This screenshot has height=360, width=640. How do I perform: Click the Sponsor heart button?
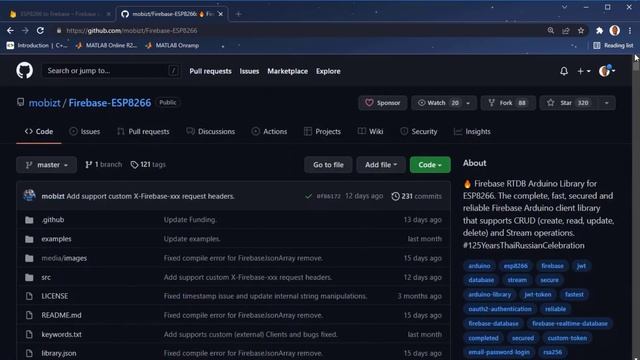coord(382,103)
